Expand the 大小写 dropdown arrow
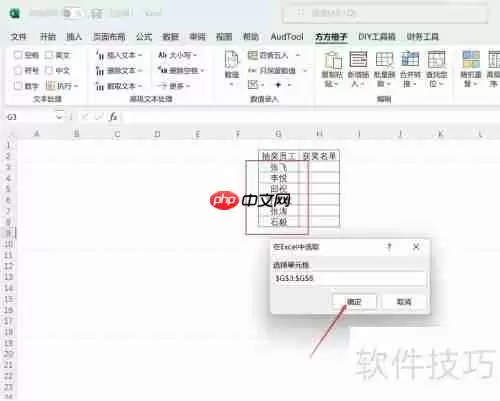Image resolution: width=500 pixels, height=401 pixels. coord(195,55)
